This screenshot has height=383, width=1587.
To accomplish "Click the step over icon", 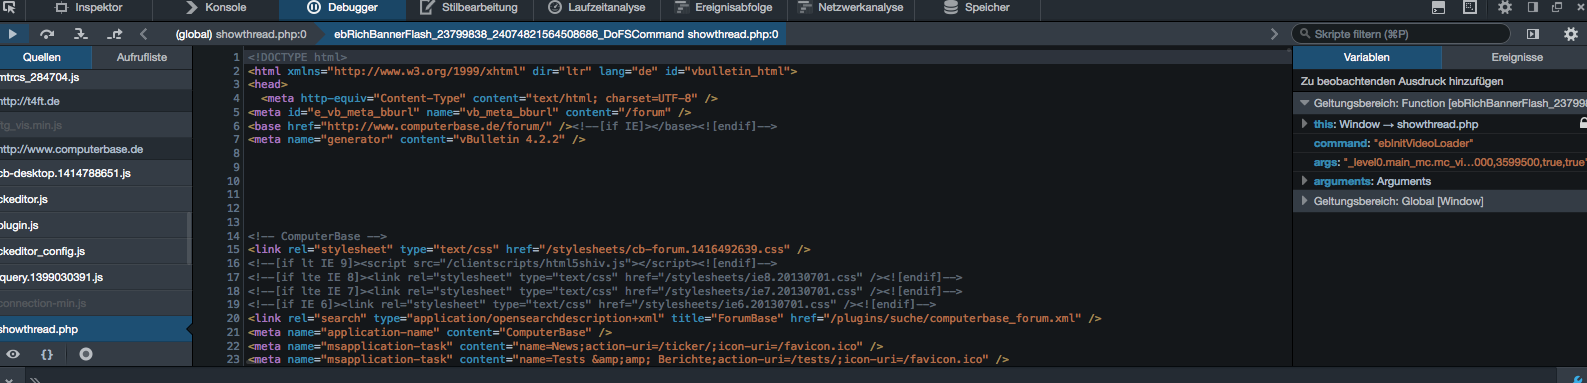I will (x=47, y=34).
